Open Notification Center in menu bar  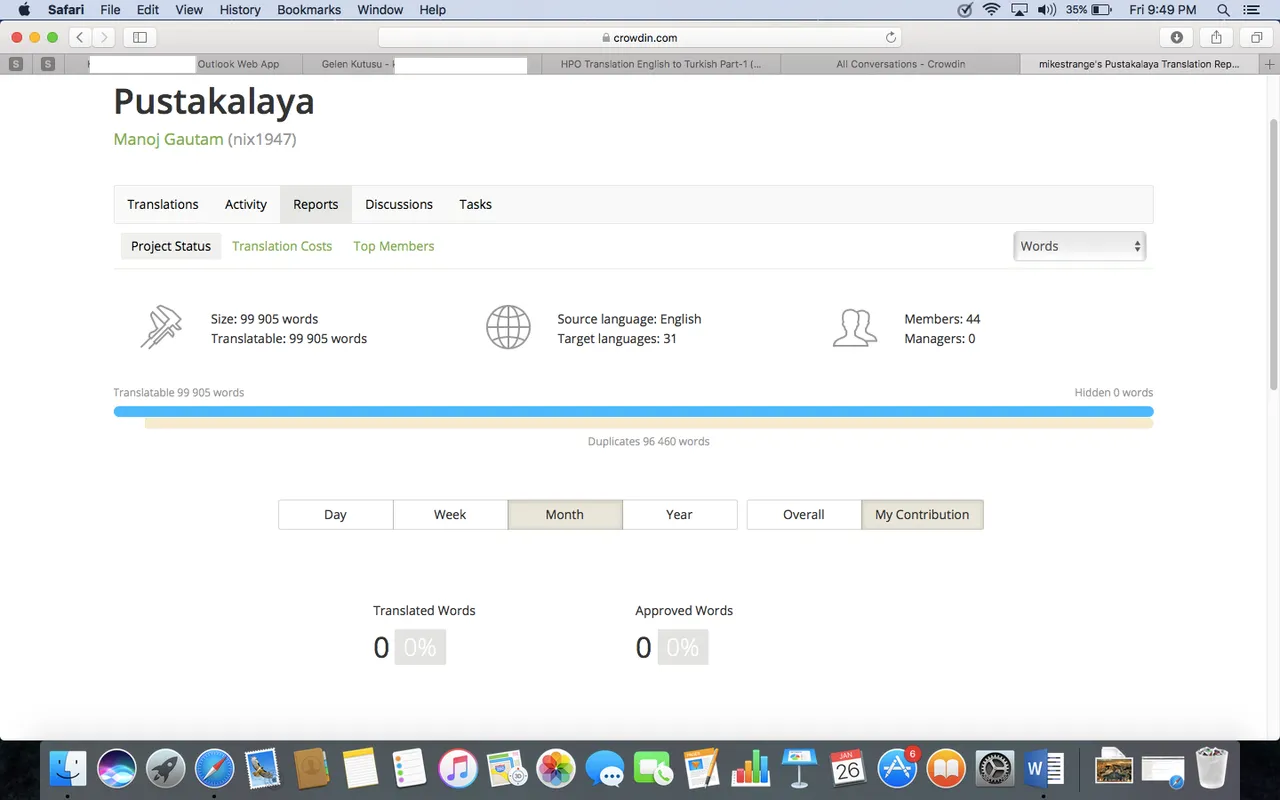coord(1252,10)
